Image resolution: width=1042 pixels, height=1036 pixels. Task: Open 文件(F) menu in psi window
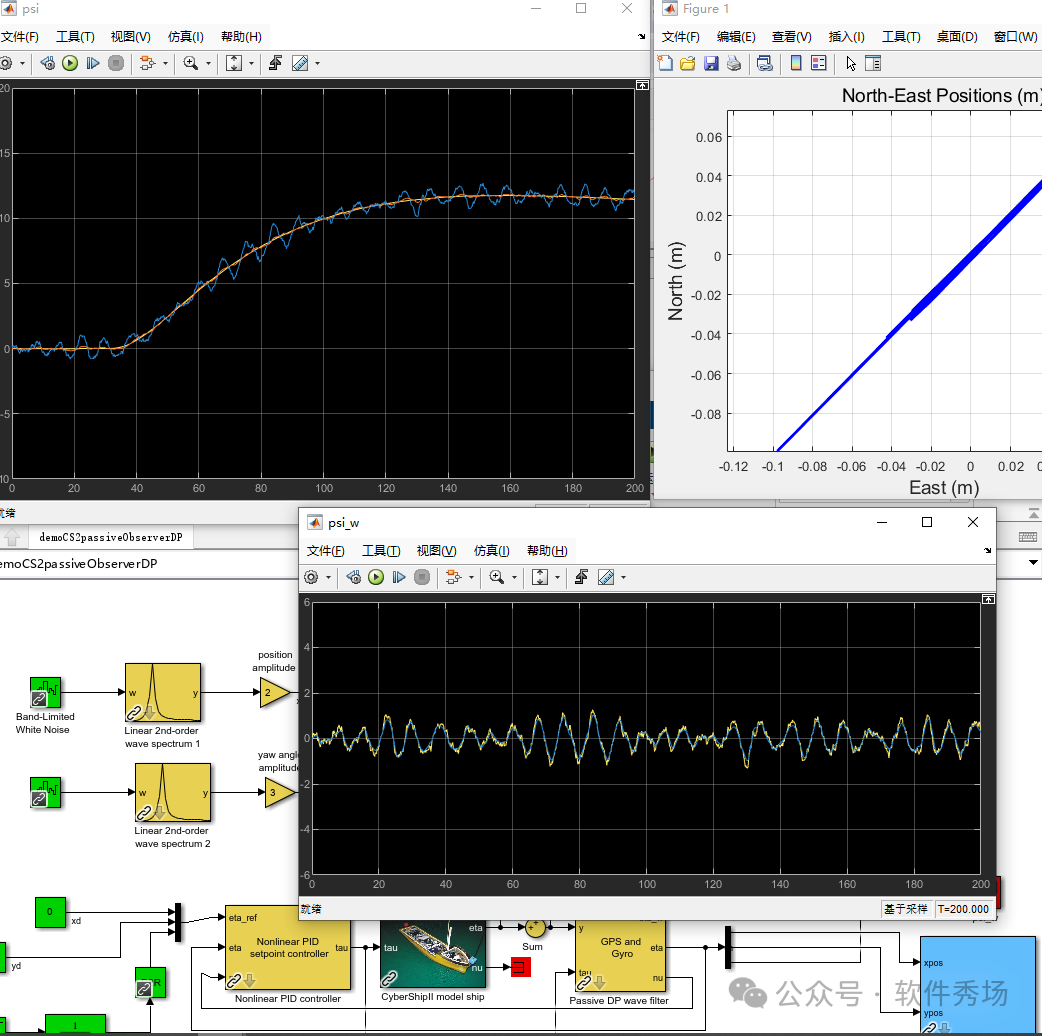click(19, 37)
